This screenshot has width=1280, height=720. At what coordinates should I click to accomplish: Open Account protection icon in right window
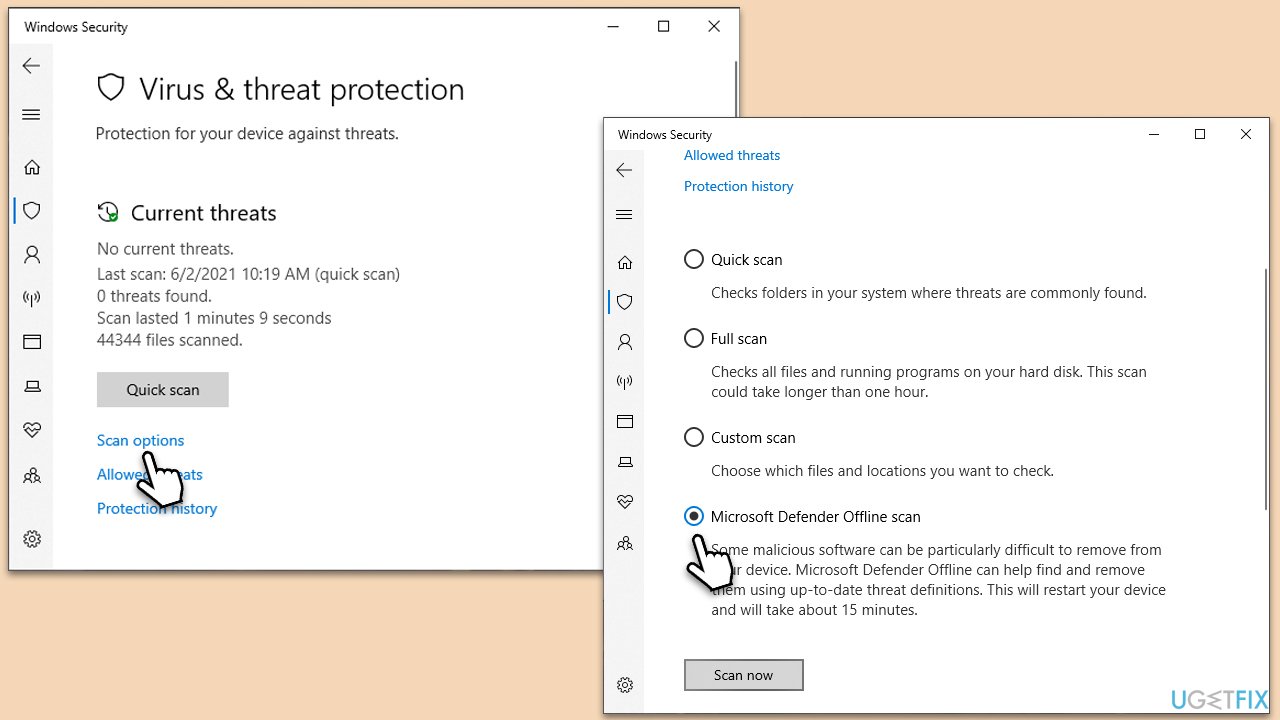pos(625,342)
